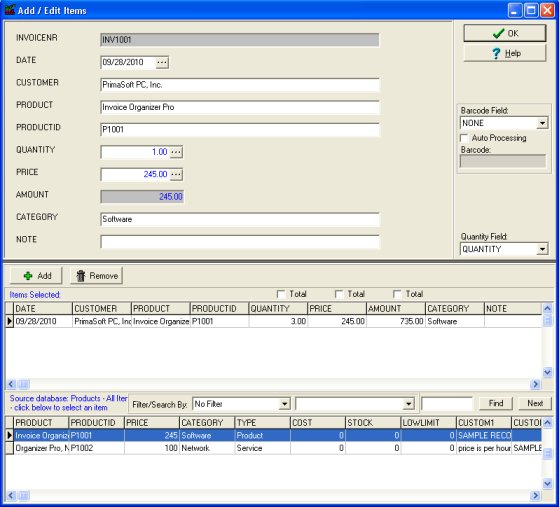Open the Quantity Field dropdown

(x=542, y=249)
